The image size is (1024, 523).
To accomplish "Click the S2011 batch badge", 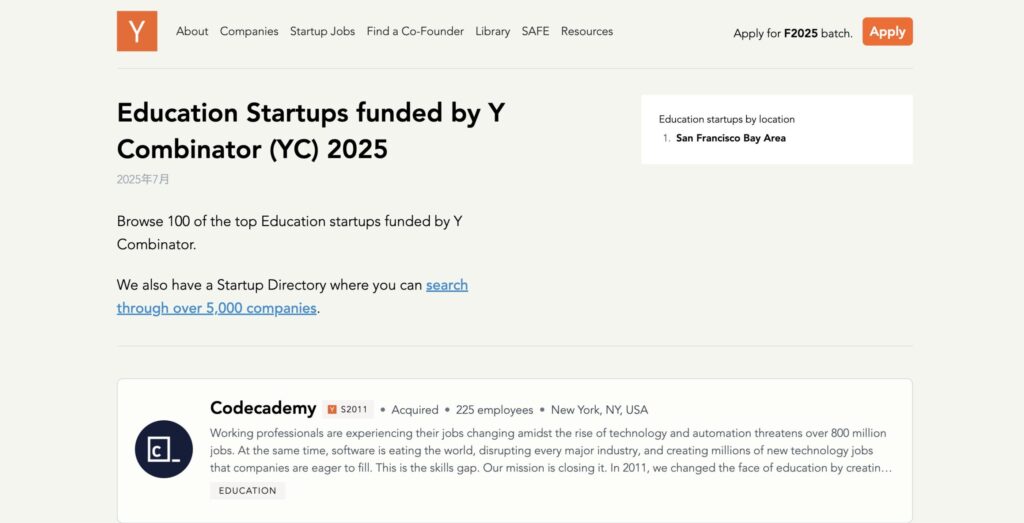I will [x=348, y=409].
